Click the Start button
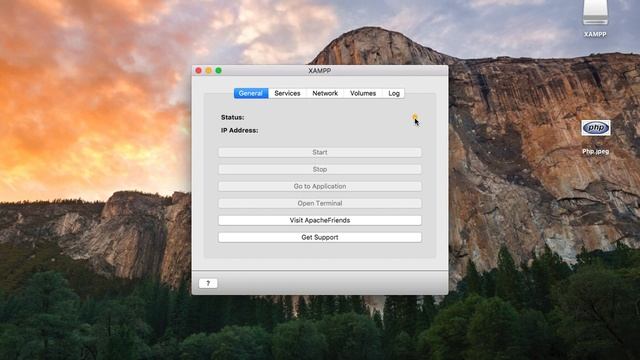 [320, 152]
